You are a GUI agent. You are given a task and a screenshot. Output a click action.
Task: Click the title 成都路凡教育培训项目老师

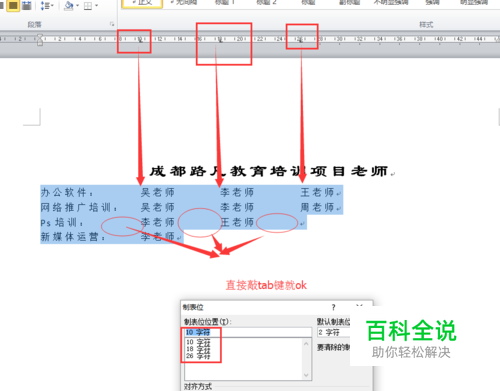(x=269, y=171)
